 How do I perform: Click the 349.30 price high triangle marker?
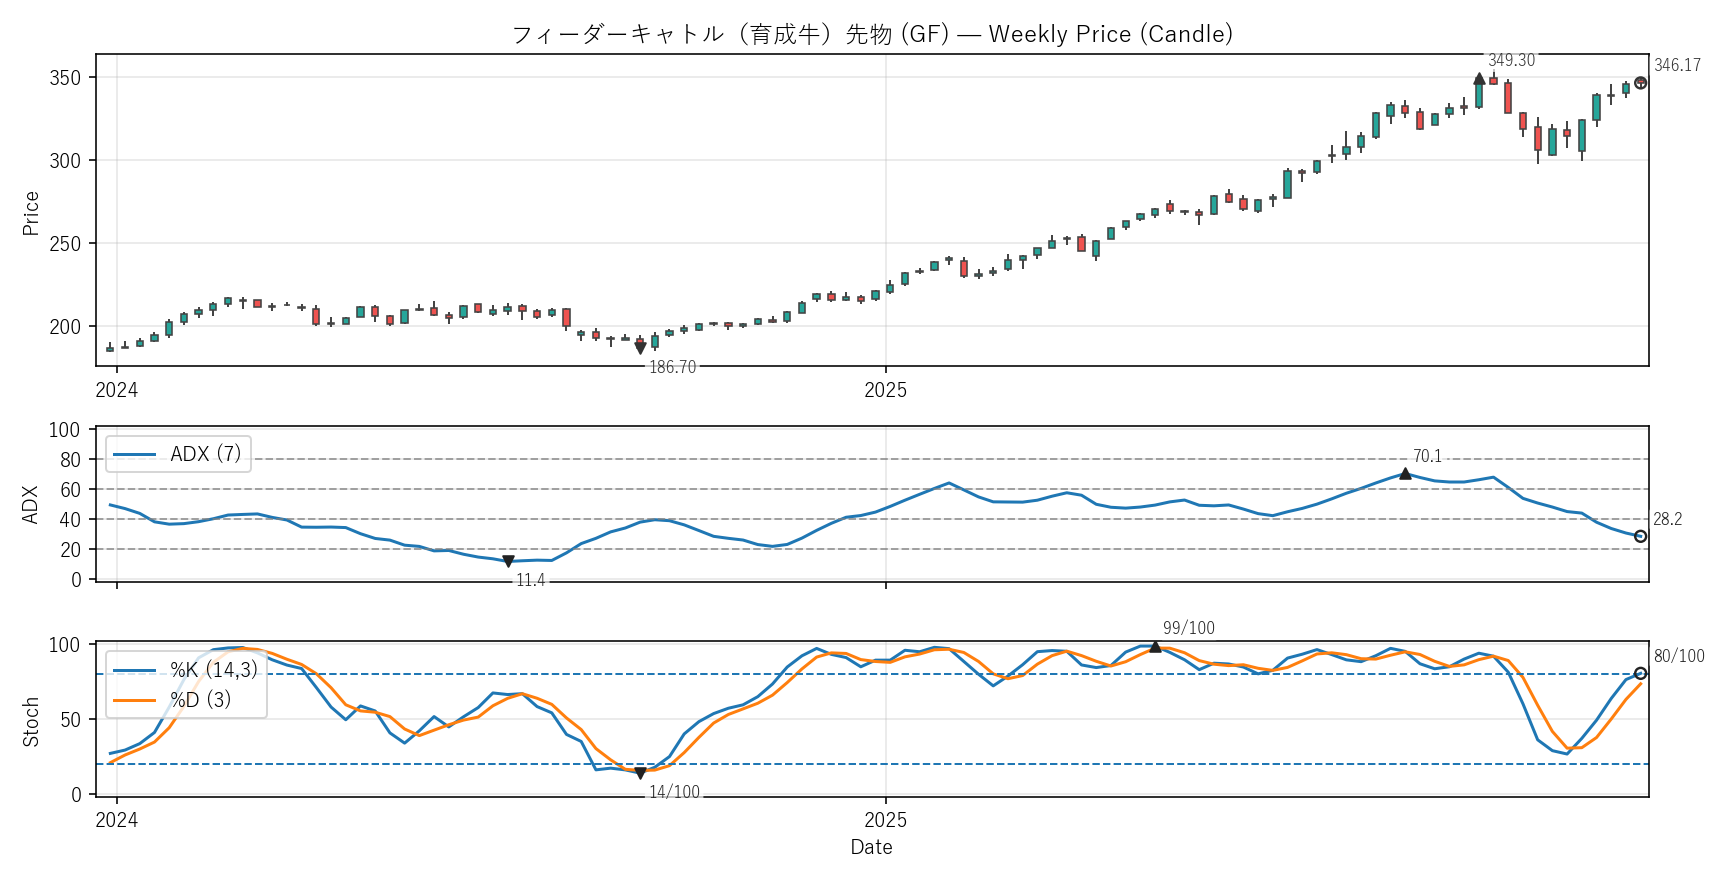click(1479, 79)
